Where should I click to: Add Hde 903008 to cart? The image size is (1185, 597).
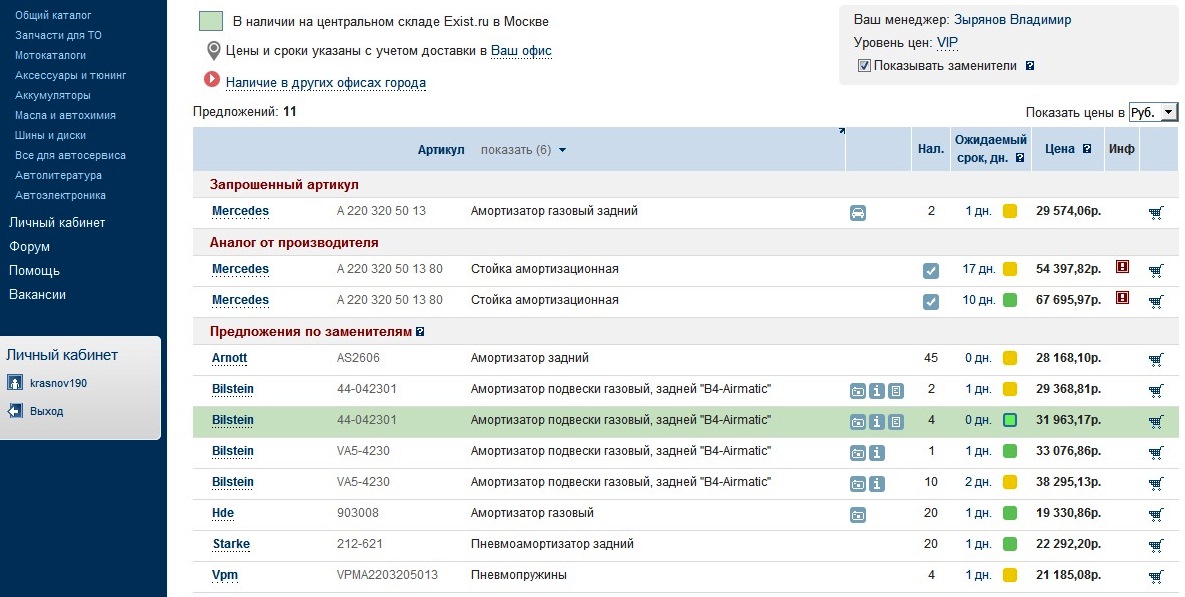point(1156,515)
